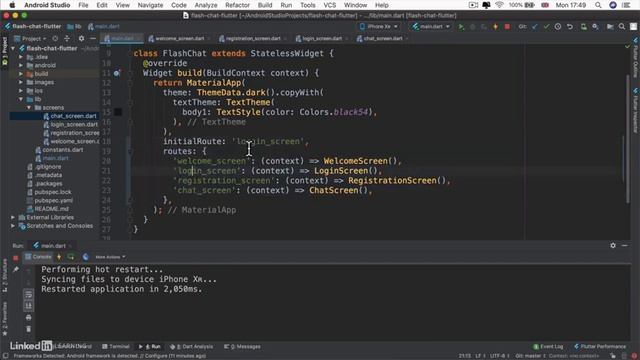This screenshot has width=640, height=360.
Task: Click the Project panel locate/scroll-from-source icon
Action: (55, 38)
